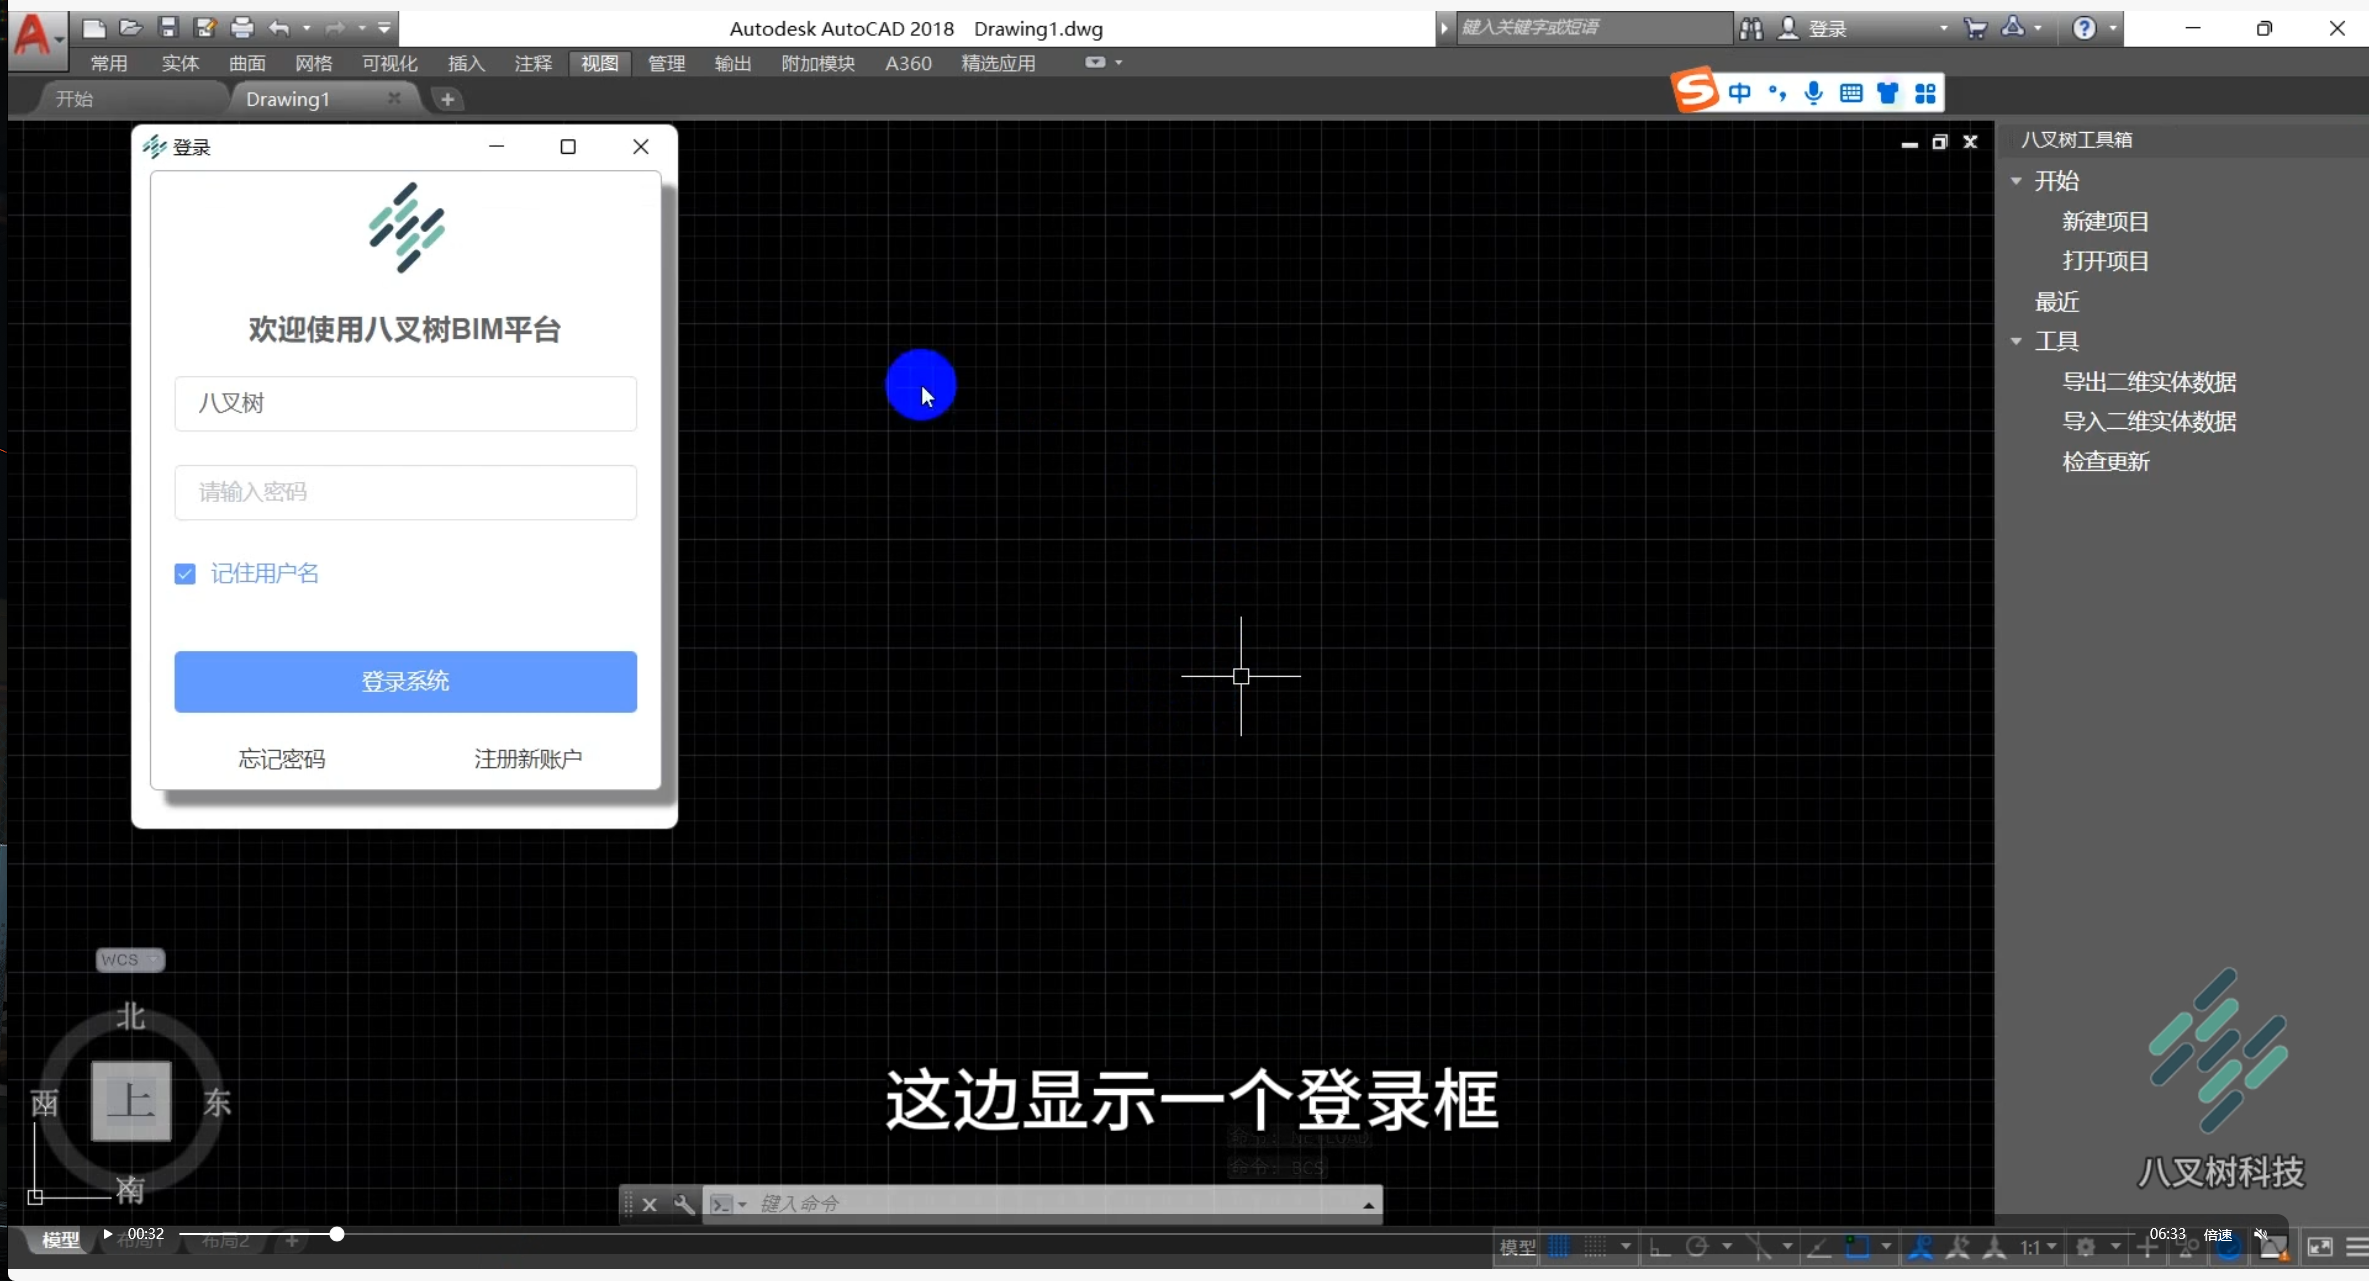Expand the 登录 account dropdown in title bar

point(1944,29)
